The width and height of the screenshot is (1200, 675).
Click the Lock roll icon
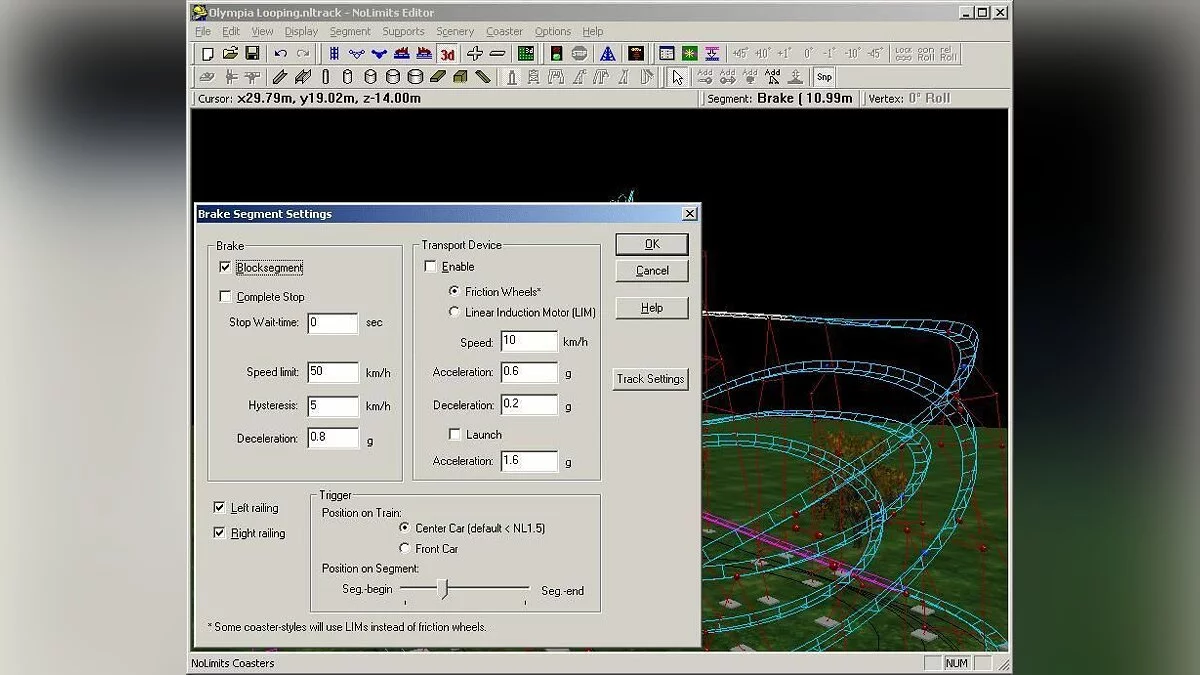point(903,53)
